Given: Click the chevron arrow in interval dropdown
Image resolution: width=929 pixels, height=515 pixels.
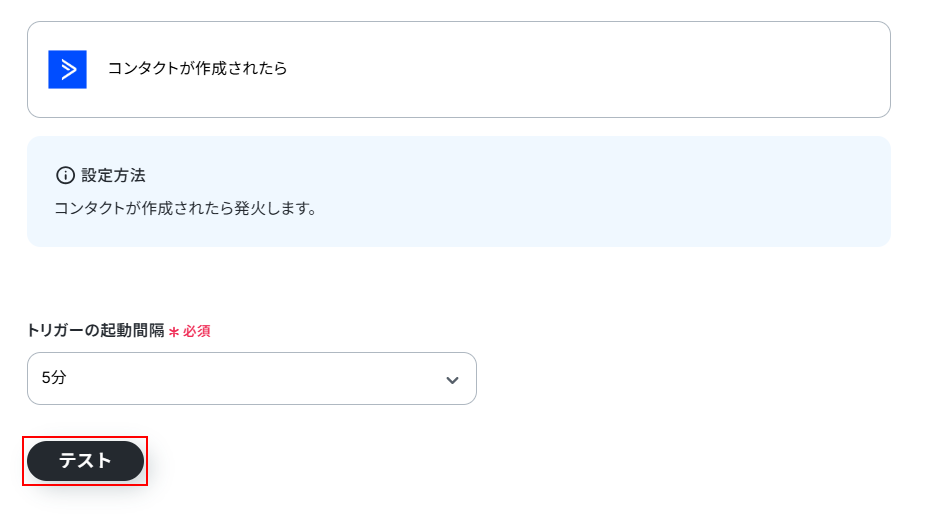Looking at the screenshot, I should [x=452, y=380].
